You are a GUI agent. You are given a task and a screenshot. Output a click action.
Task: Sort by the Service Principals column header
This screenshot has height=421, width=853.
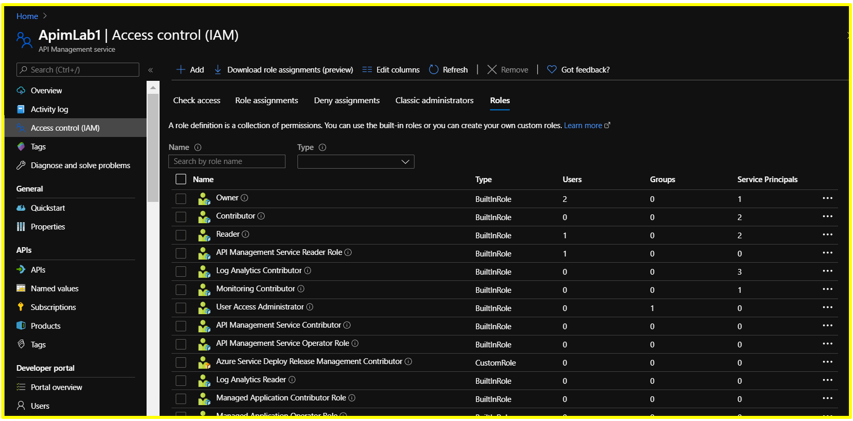(x=768, y=179)
